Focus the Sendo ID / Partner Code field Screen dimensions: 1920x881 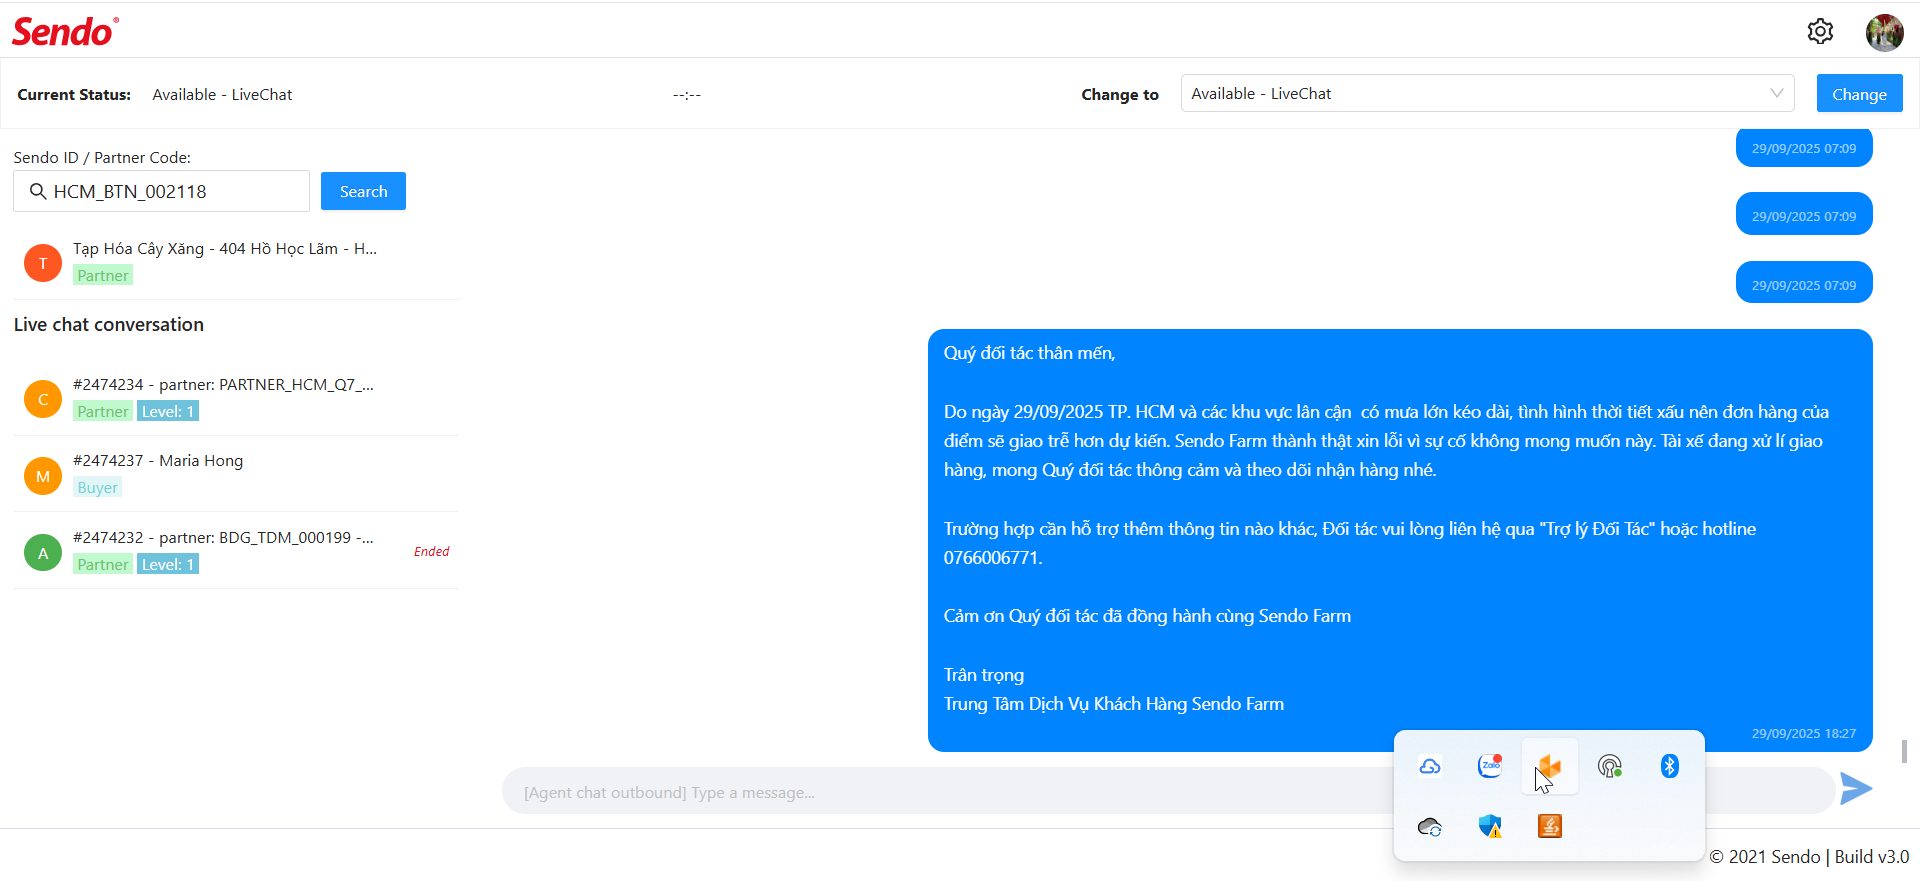coord(161,191)
